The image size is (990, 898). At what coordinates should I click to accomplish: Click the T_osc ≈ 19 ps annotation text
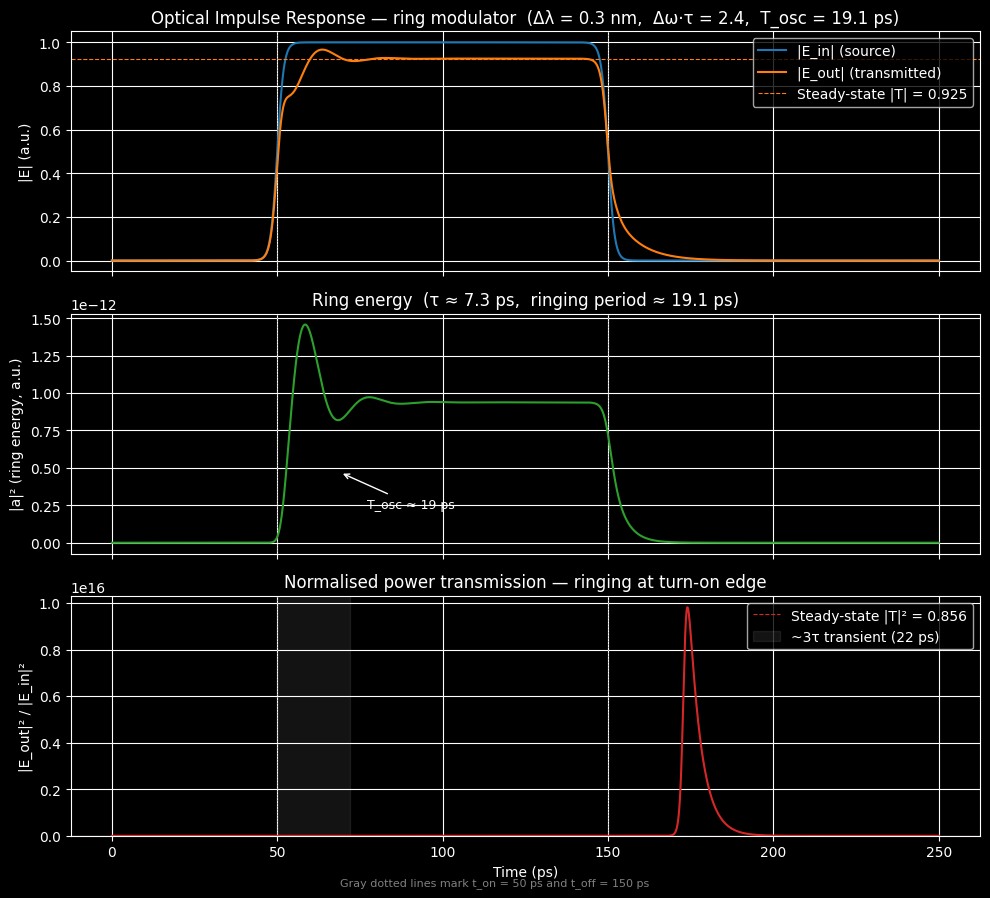pyautogui.click(x=410, y=505)
